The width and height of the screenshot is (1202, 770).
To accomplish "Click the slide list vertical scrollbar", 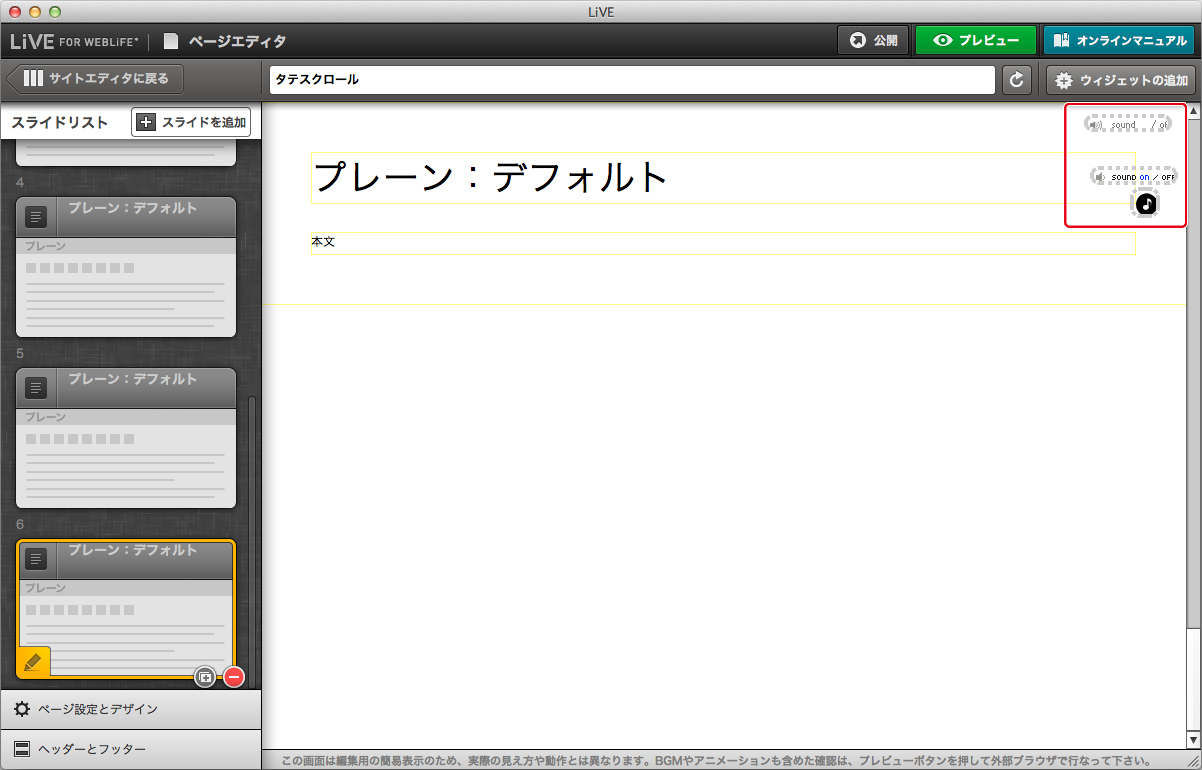I will point(252,542).
